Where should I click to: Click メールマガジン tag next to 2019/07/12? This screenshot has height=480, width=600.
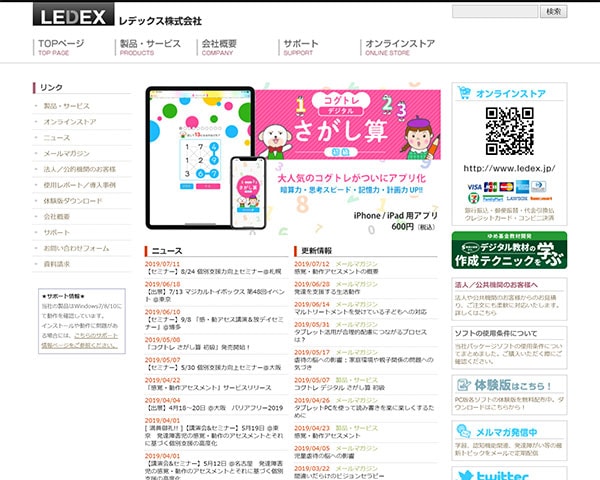tap(356, 264)
